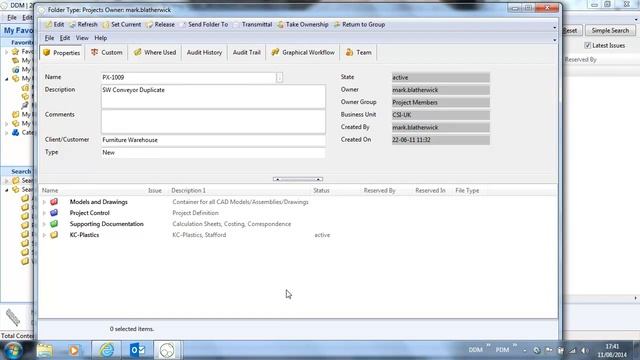
Task: Select the Supporting Documentation row name
Action: (x=107, y=224)
